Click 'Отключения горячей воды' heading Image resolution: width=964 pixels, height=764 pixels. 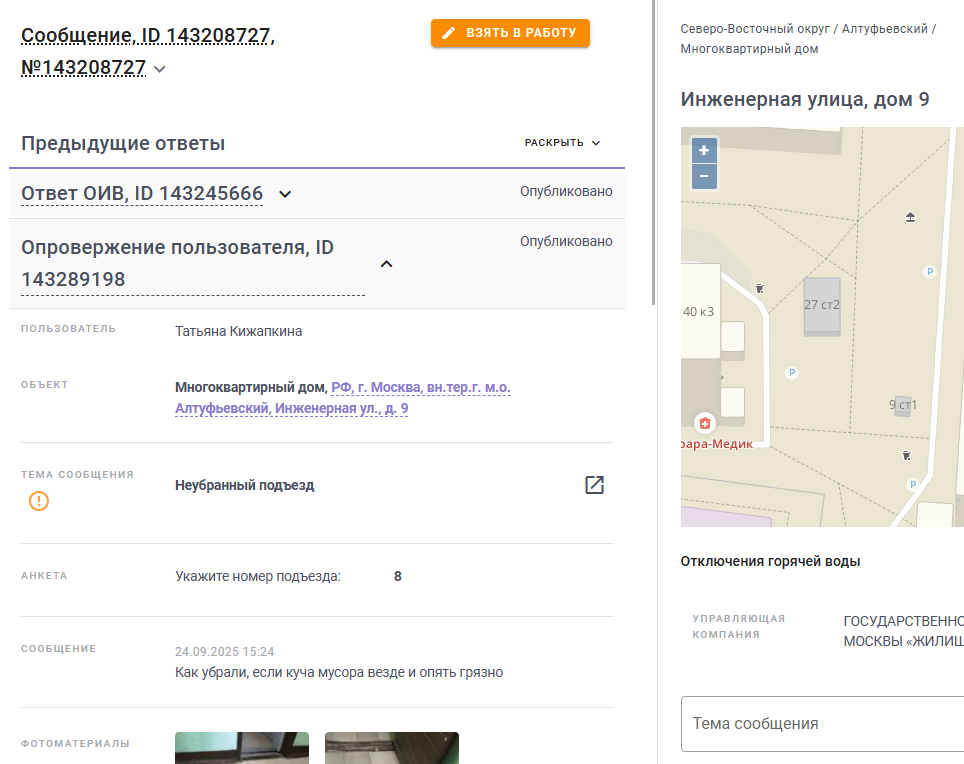[770, 561]
